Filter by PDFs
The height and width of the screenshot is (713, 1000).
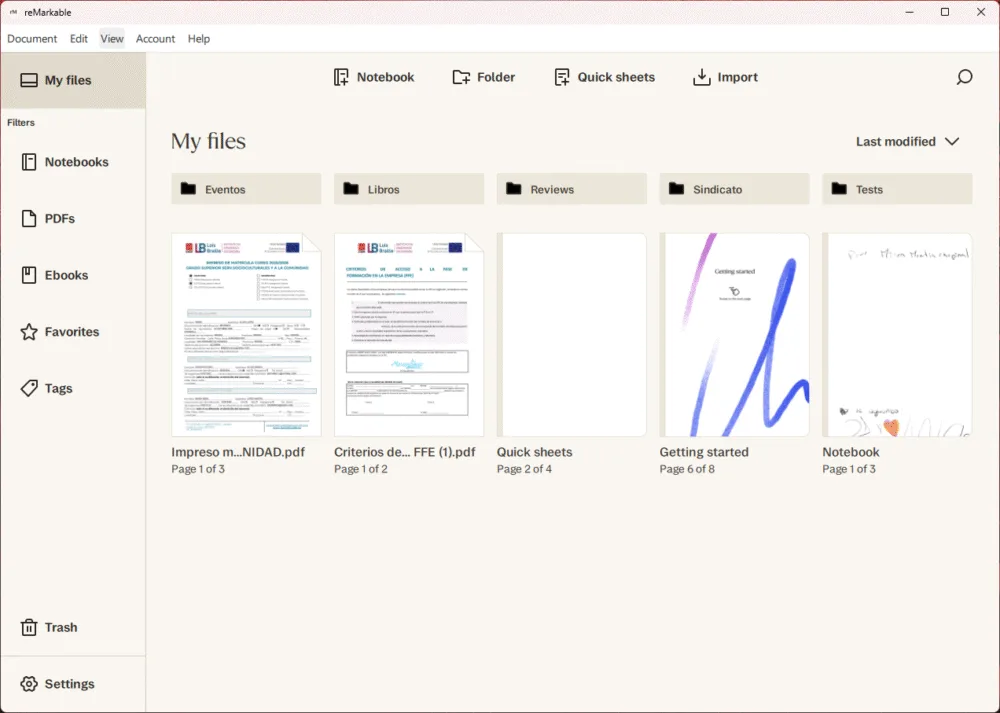[73, 219]
